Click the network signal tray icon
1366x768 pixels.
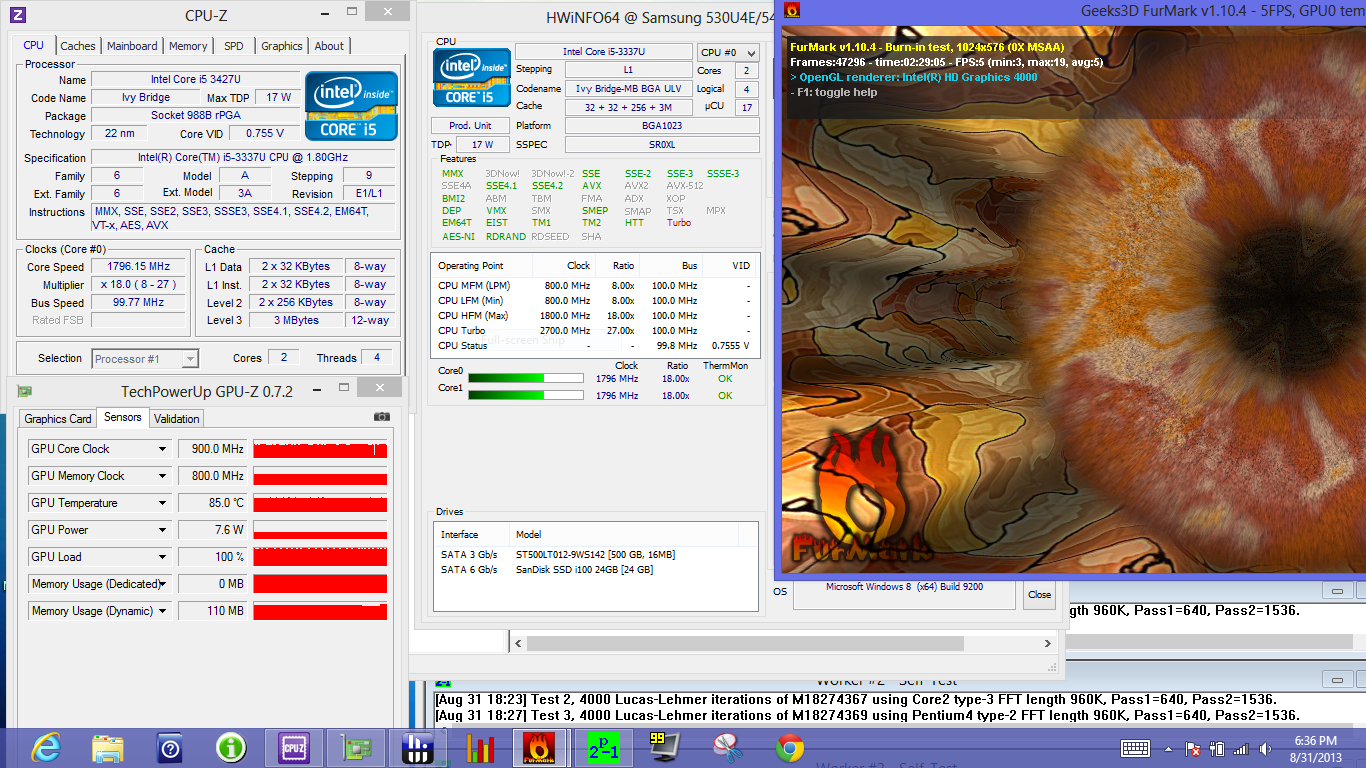pos(1241,748)
